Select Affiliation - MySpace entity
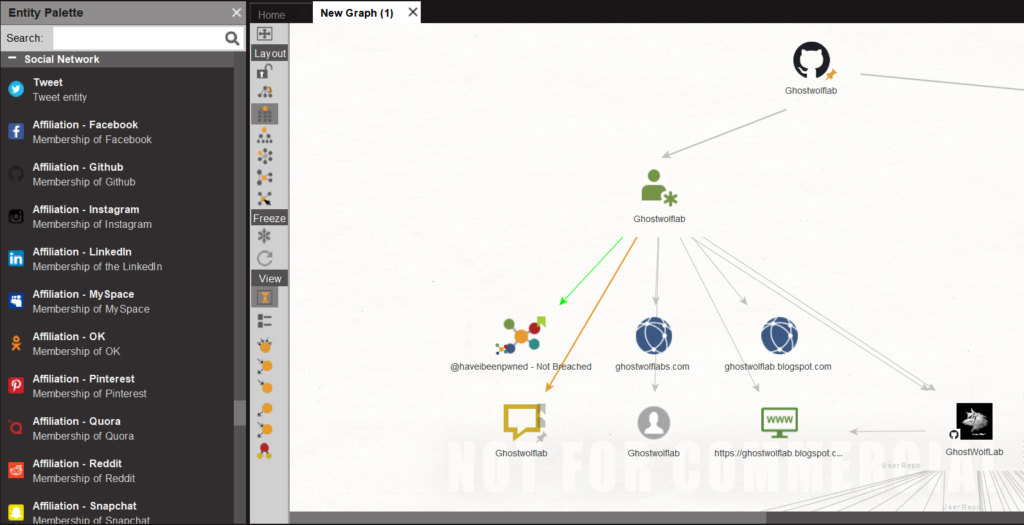This screenshot has width=1024, height=525. pyautogui.click(x=118, y=302)
